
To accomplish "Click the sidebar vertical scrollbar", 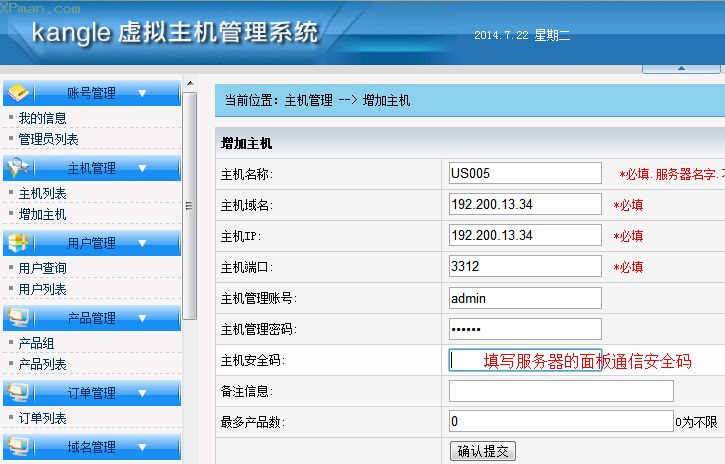I will [x=190, y=206].
